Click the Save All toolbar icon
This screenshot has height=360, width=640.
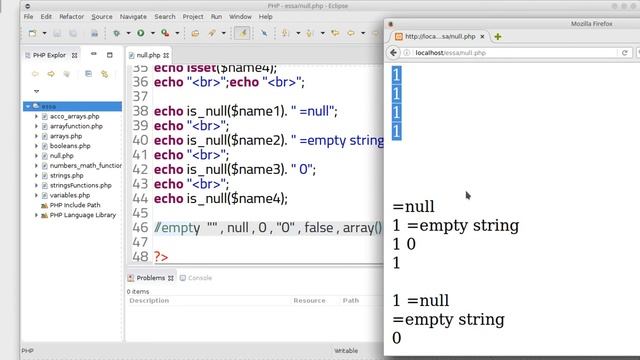(x=73, y=33)
